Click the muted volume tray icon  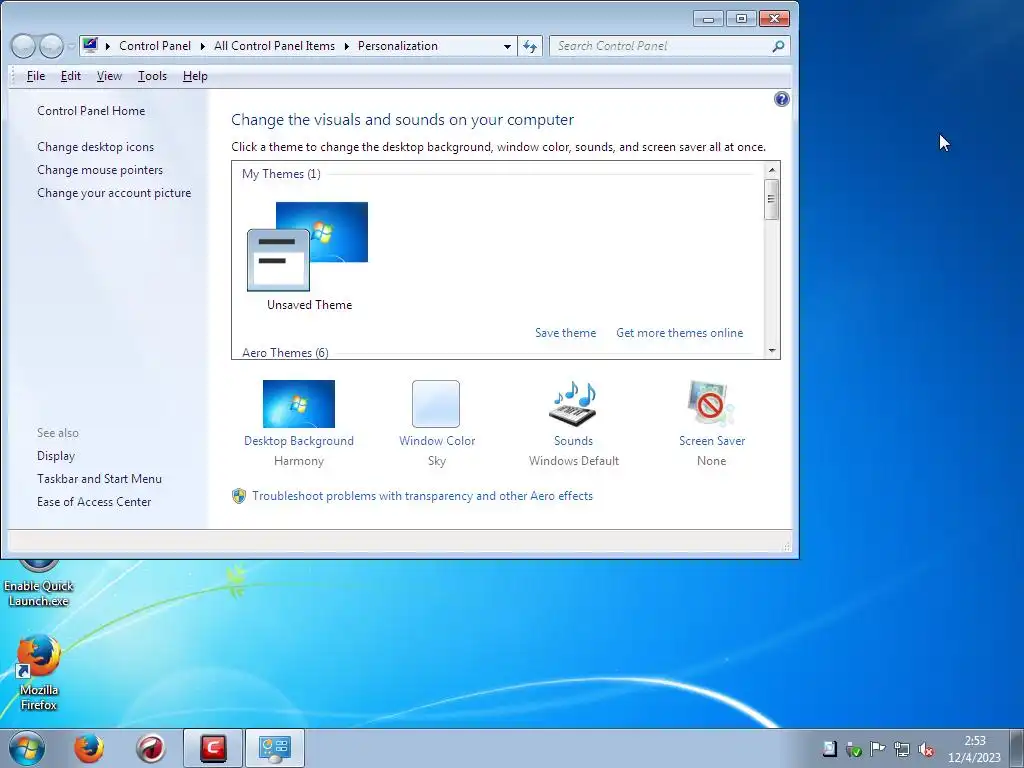pyautogui.click(x=925, y=750)
